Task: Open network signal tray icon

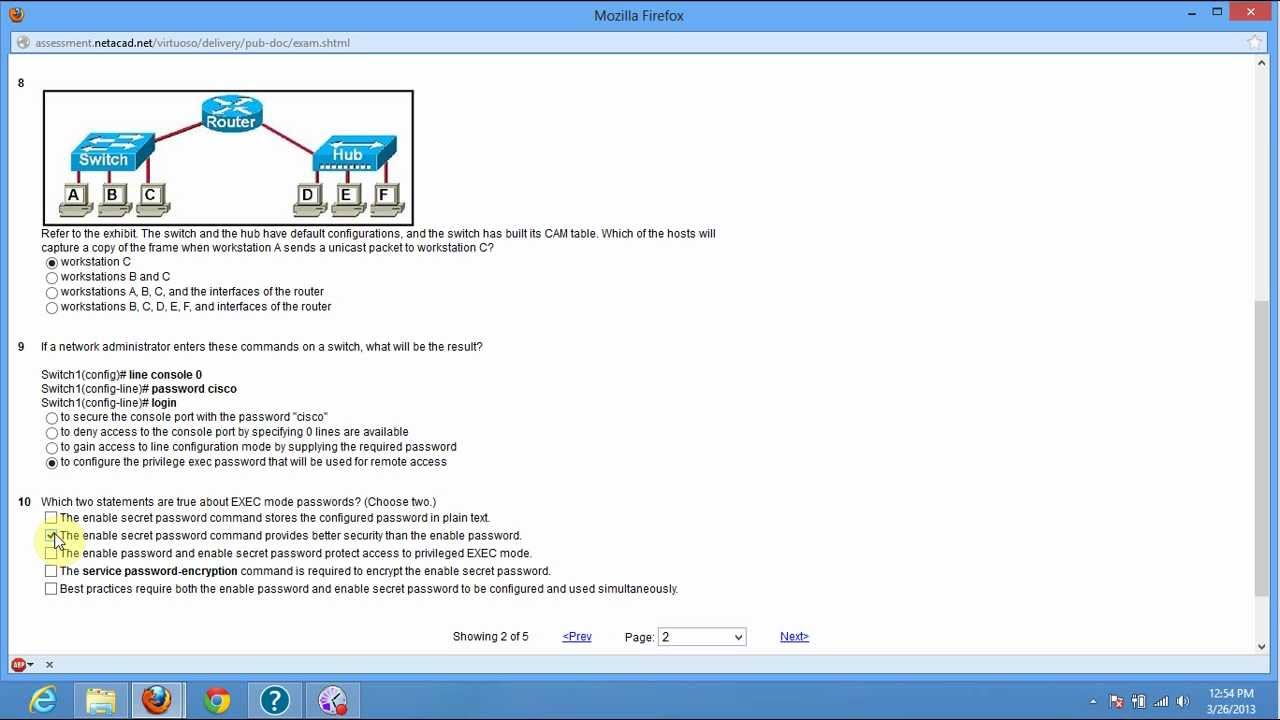Action: click(x=1161, y=701)
